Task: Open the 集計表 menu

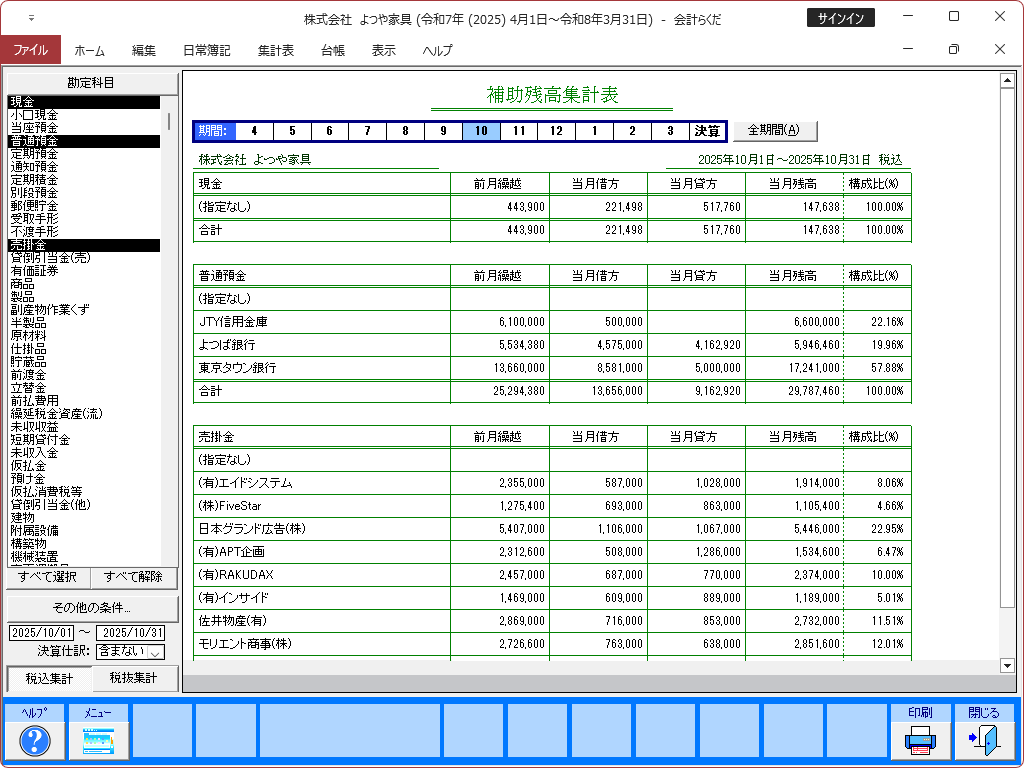Action: point(275,50)
